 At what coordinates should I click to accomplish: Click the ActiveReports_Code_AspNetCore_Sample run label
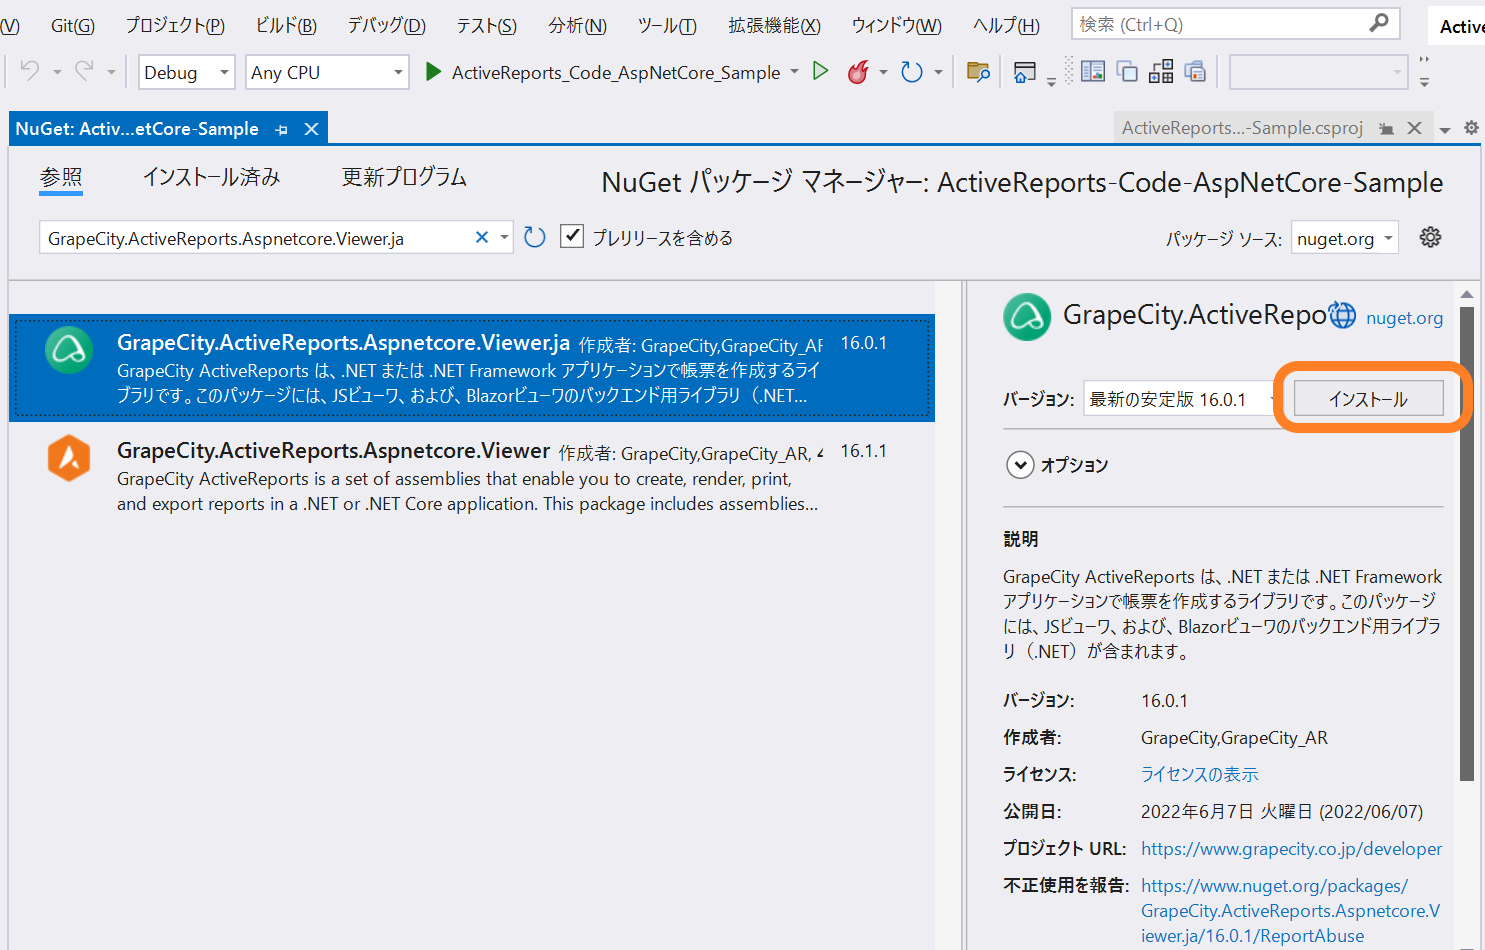[616, 72]
